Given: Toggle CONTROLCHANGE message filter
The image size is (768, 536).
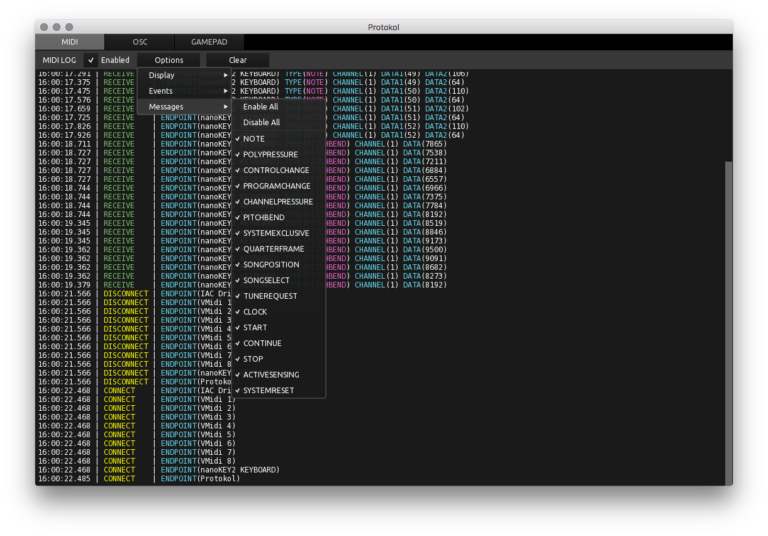Looking at the screenshot, I should click(x=278, y=170).
